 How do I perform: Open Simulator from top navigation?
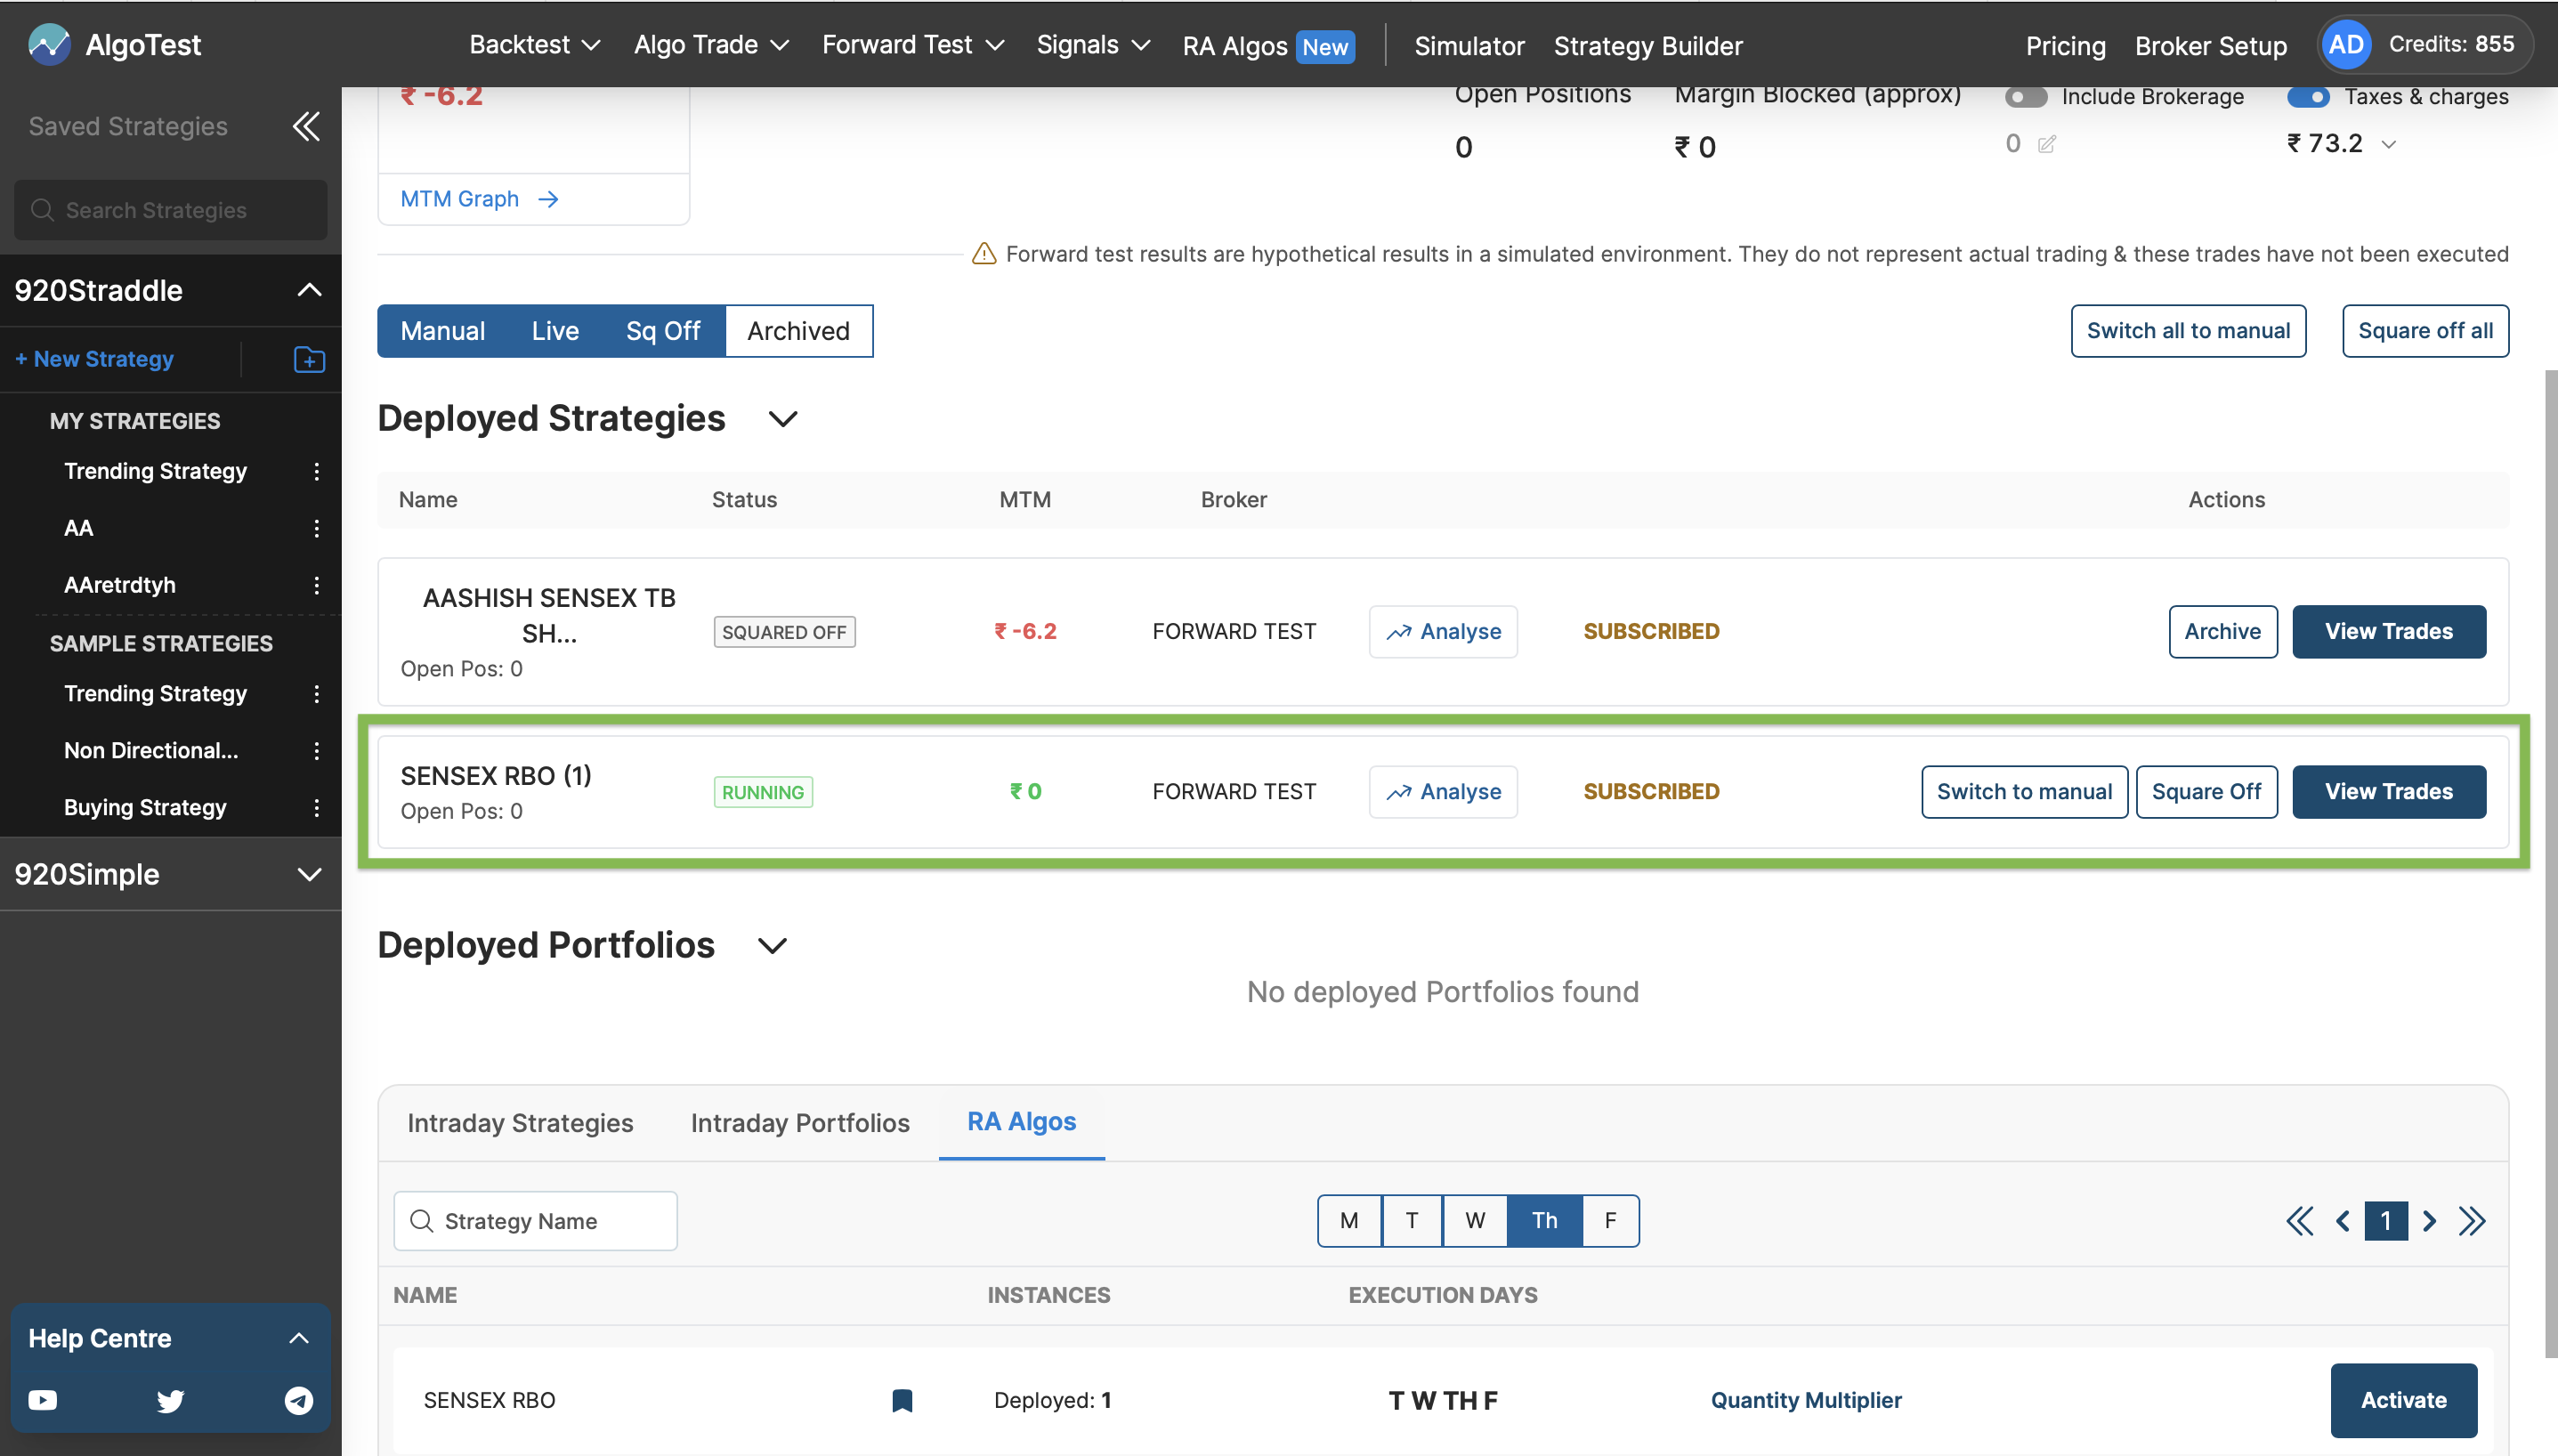click(x=1469, y=46)
